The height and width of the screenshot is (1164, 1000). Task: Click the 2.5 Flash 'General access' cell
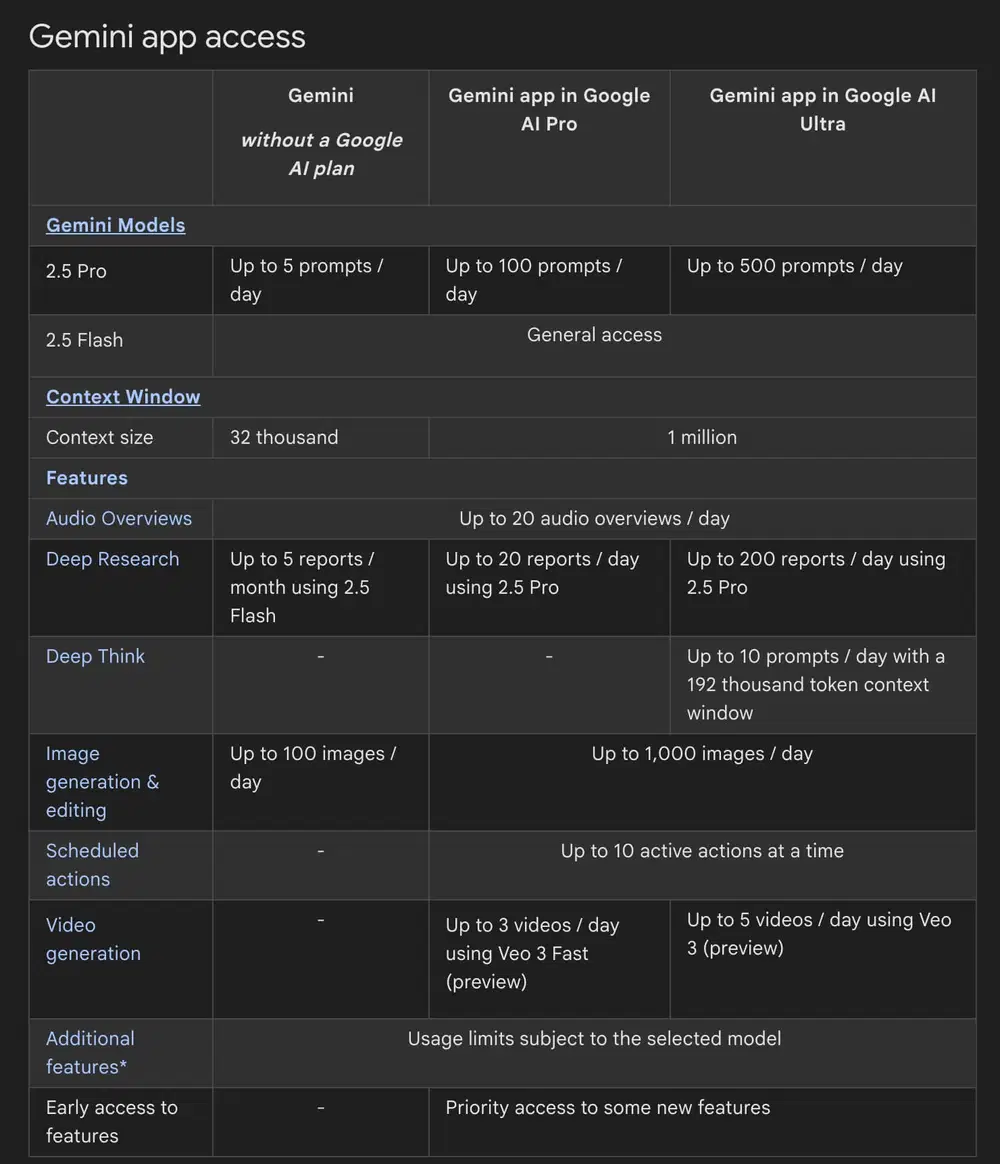point(594,335)
